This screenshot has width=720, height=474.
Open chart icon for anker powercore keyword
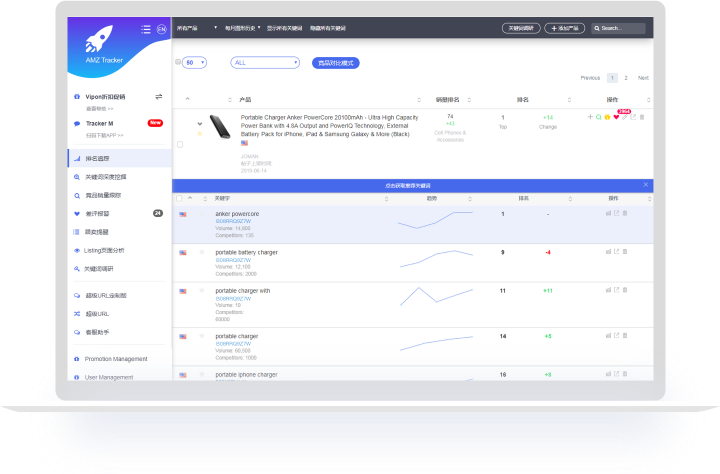607,213
